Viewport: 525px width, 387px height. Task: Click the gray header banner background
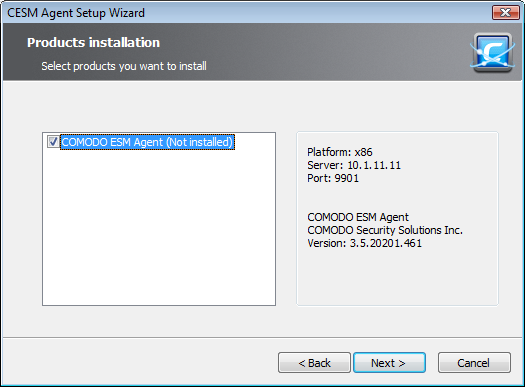[301, 52]
